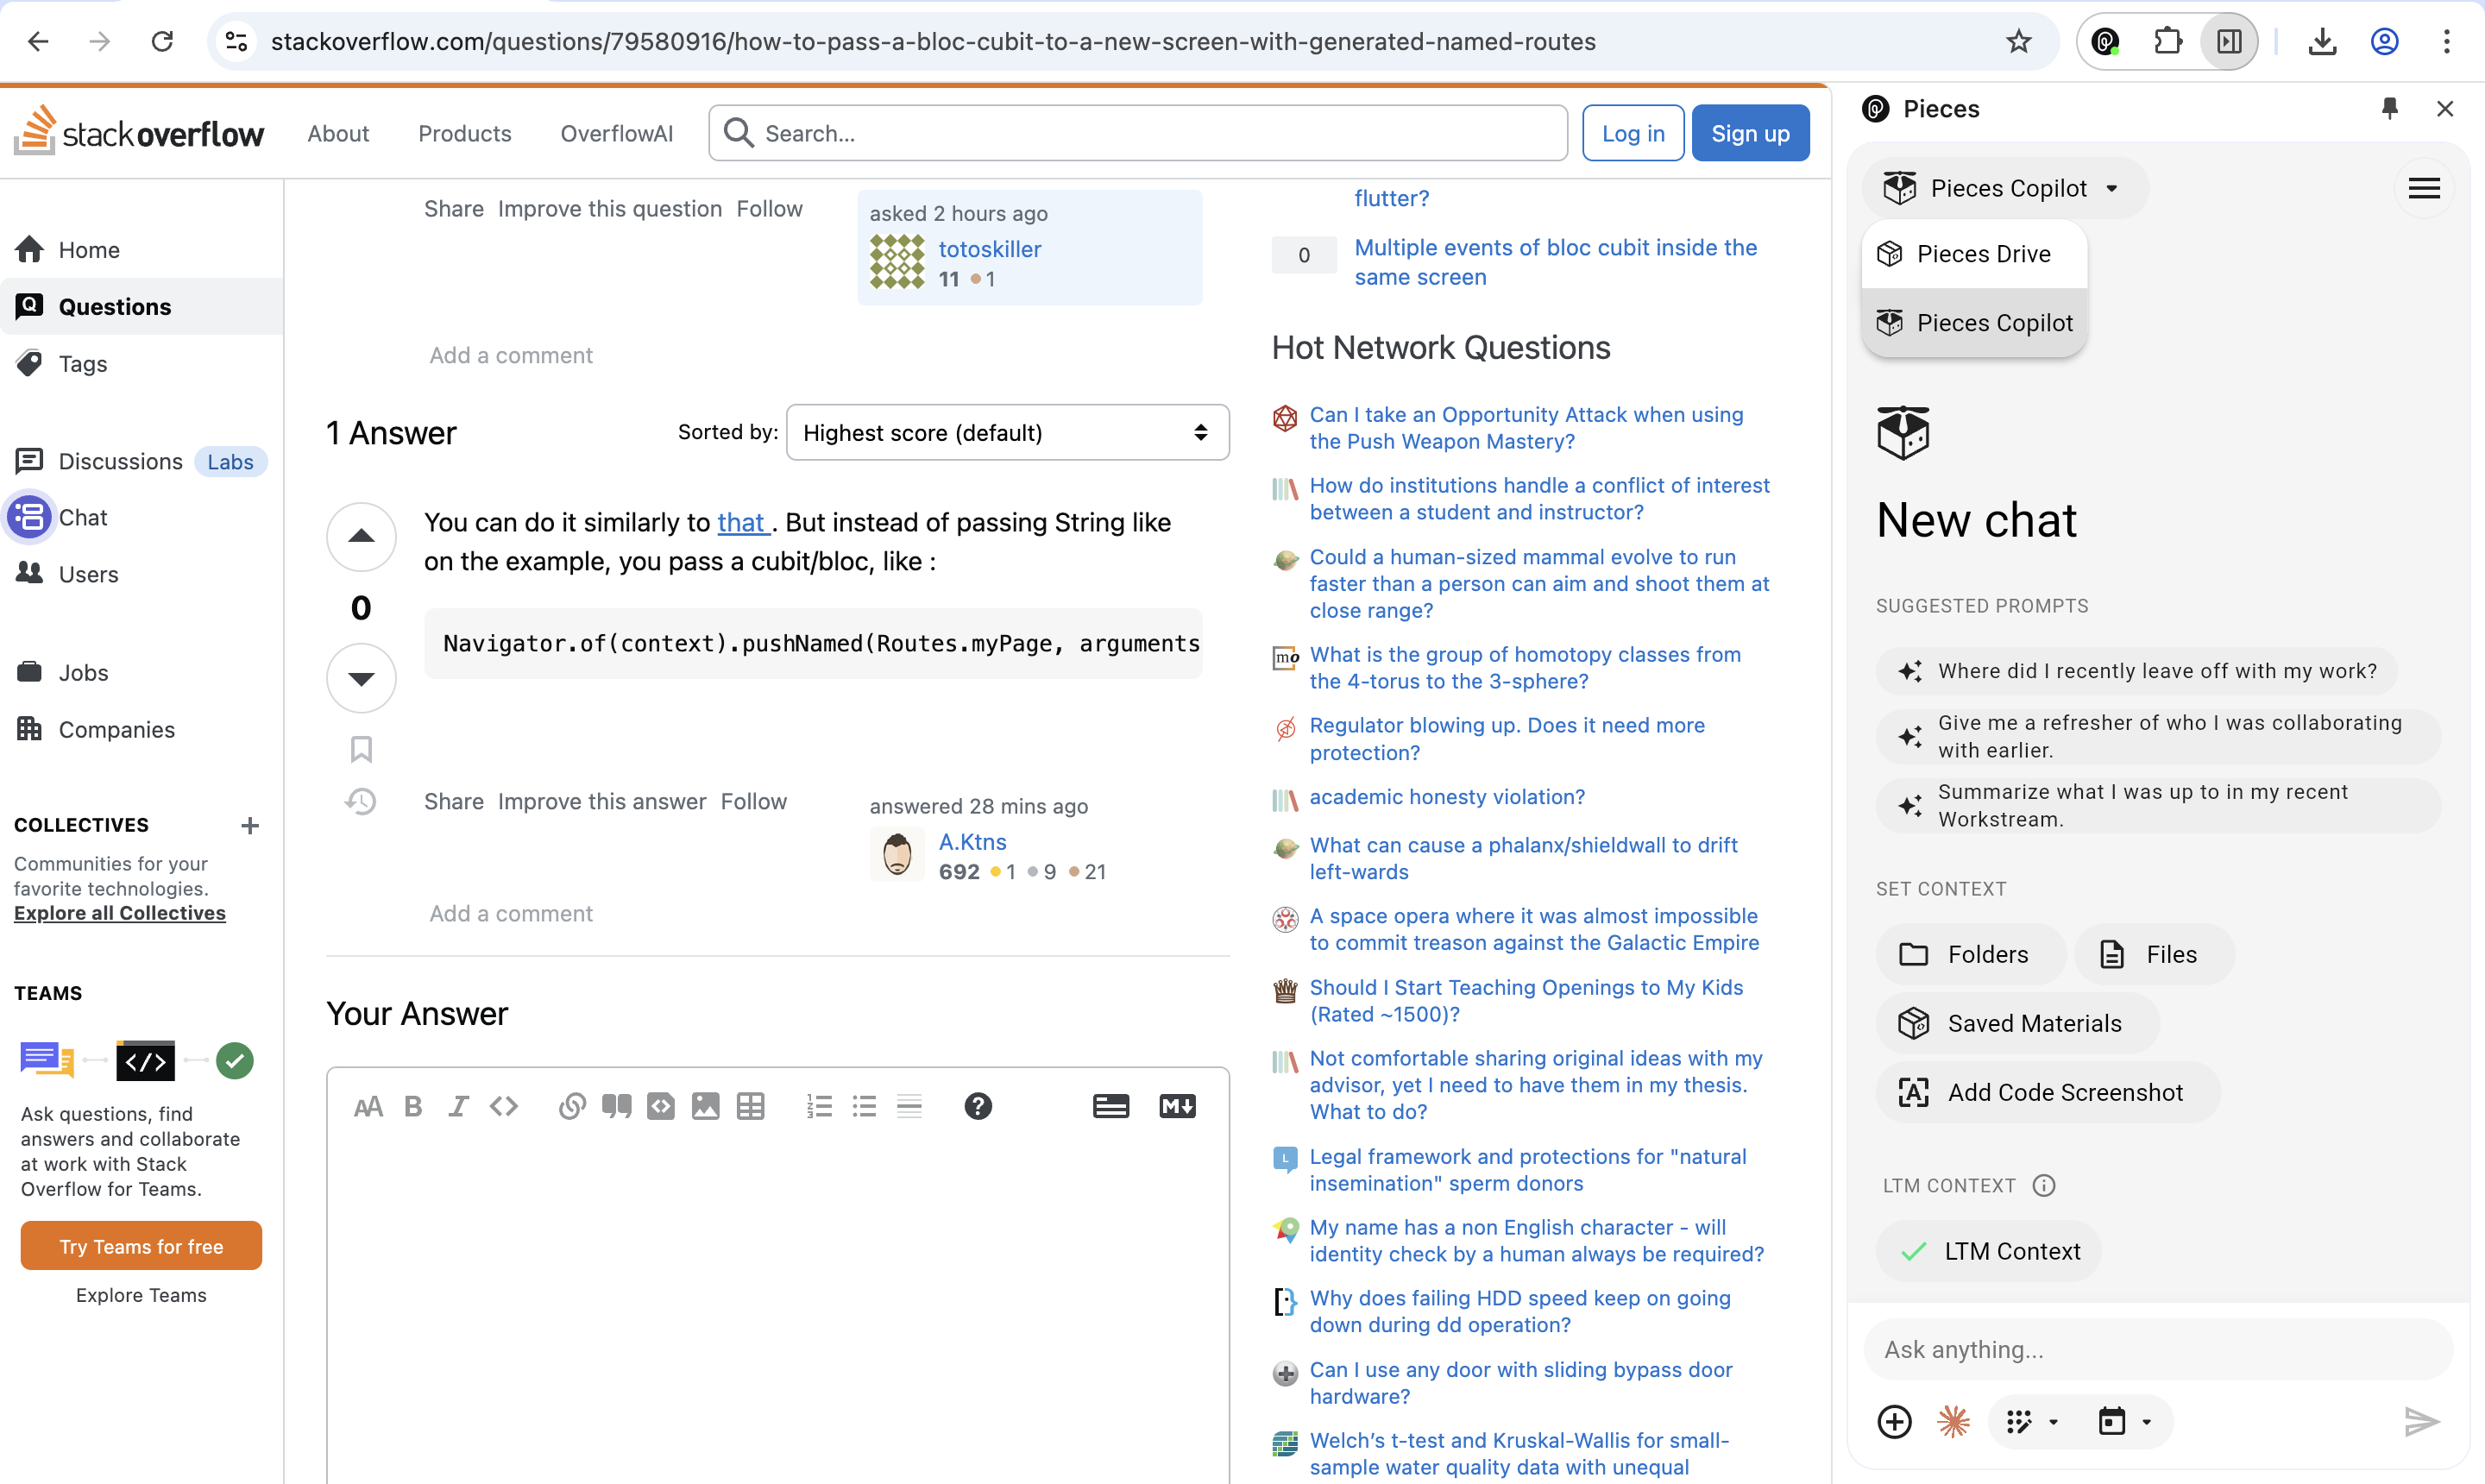Expand the calendar time range dropdown

[2126, 1422]
